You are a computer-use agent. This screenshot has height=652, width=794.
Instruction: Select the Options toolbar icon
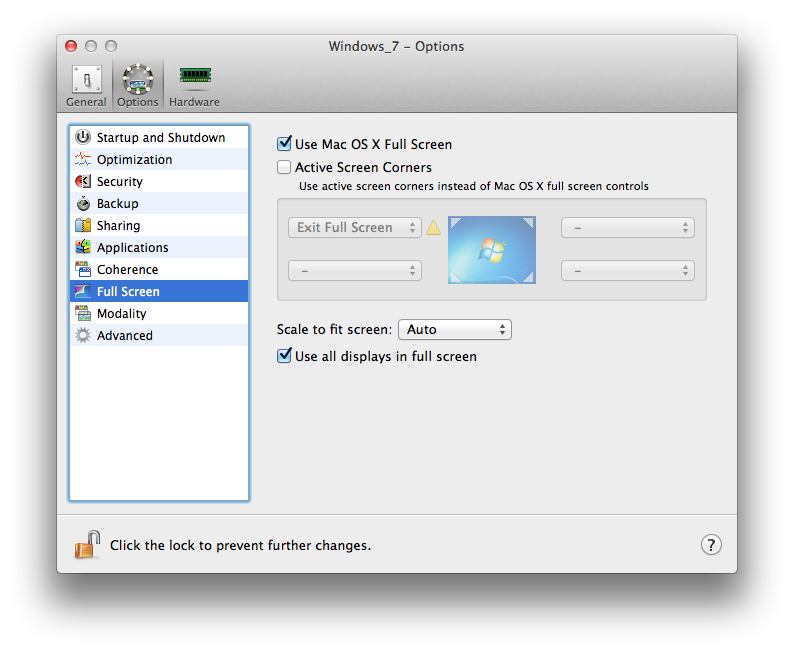pos(138,86)
